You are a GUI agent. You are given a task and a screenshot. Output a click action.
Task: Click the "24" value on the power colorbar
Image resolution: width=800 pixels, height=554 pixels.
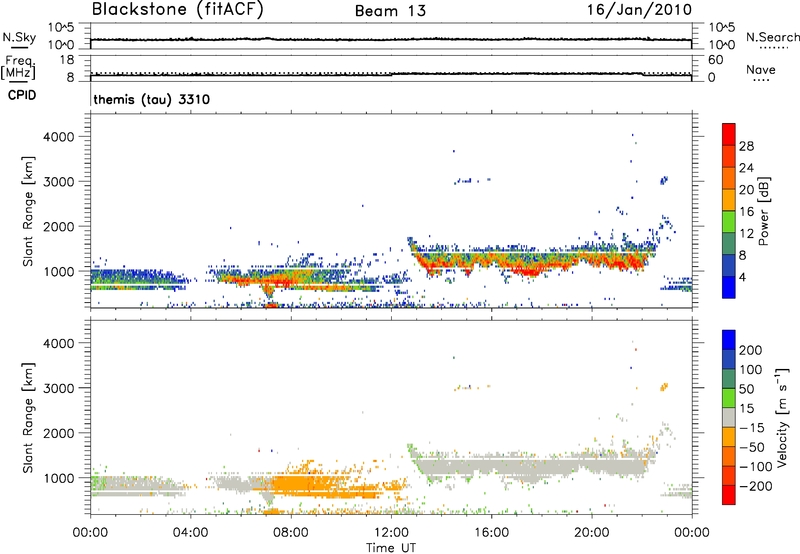tap(746, 168)
